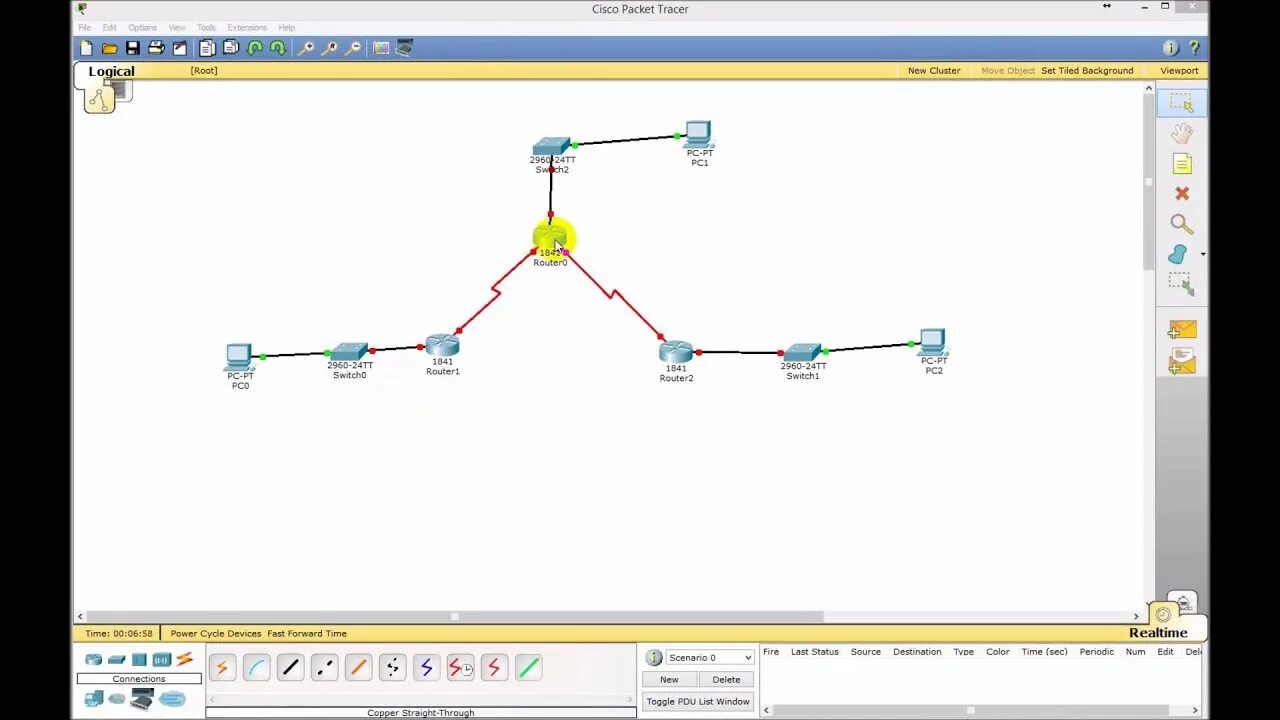Choose the End Devices category
This screenshot has height=720, width=1280.
coord(94,699)
